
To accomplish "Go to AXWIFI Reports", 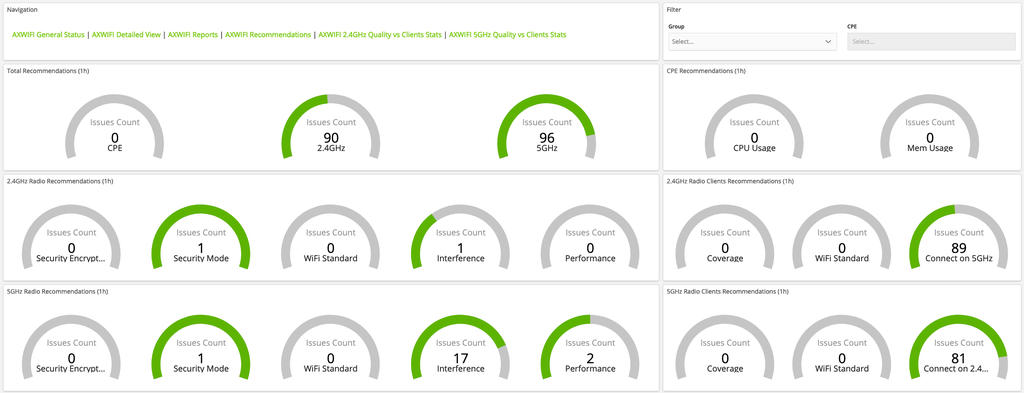I will coord(193,35).
